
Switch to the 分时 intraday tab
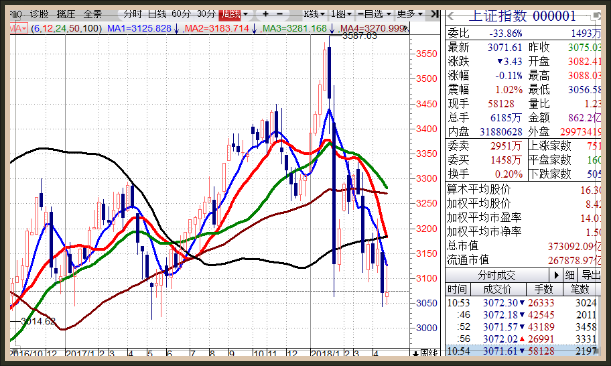tap(132, 14)
